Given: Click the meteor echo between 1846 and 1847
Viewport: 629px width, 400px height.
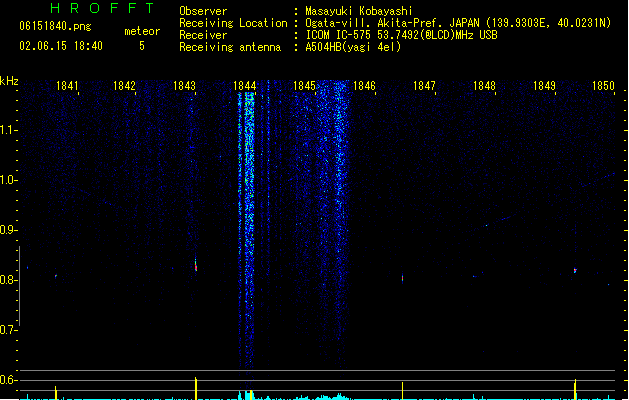Looking at the screenshot, I should coord(402,278).
